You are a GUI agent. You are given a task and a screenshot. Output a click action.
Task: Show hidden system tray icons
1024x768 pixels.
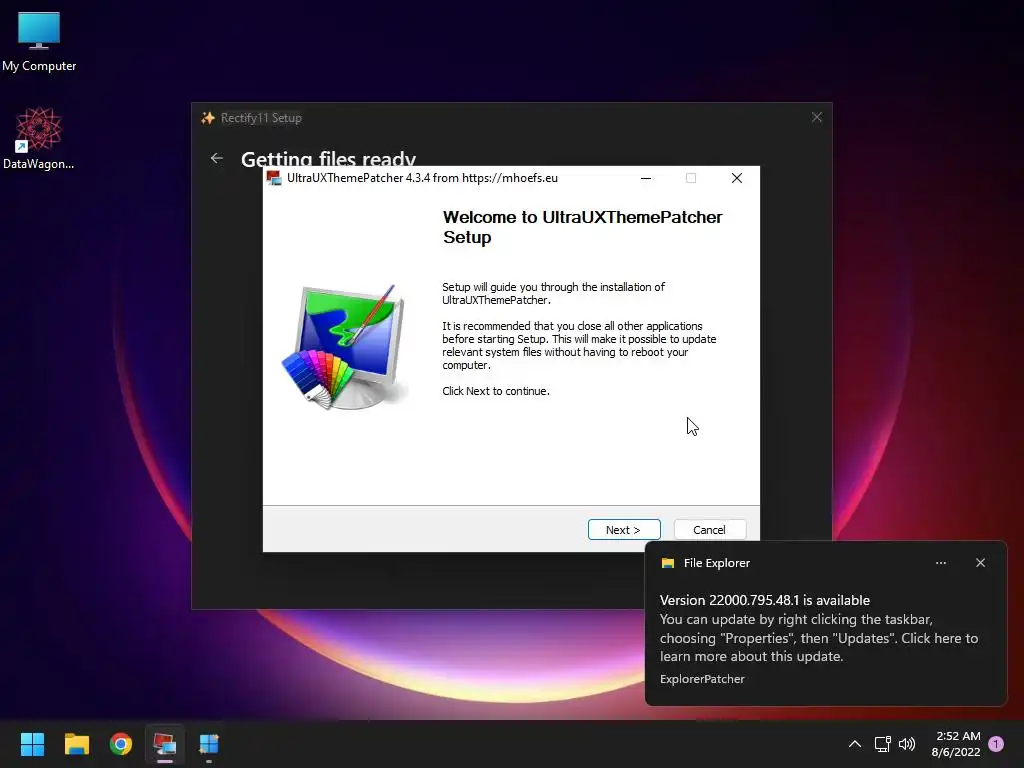tap(854, 744)
